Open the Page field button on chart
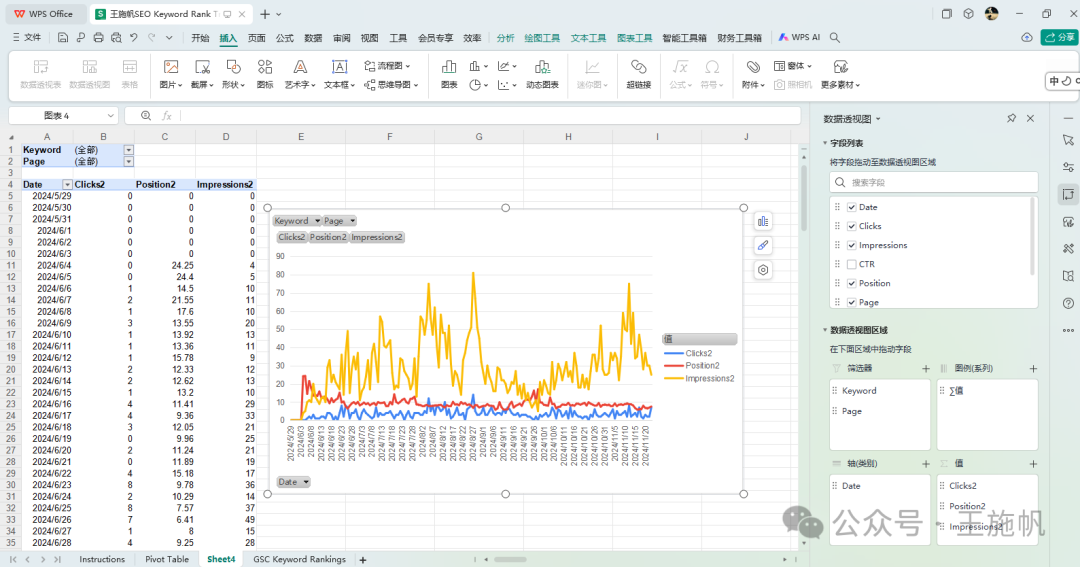The image size is (1080, 567). pos(340,220)
